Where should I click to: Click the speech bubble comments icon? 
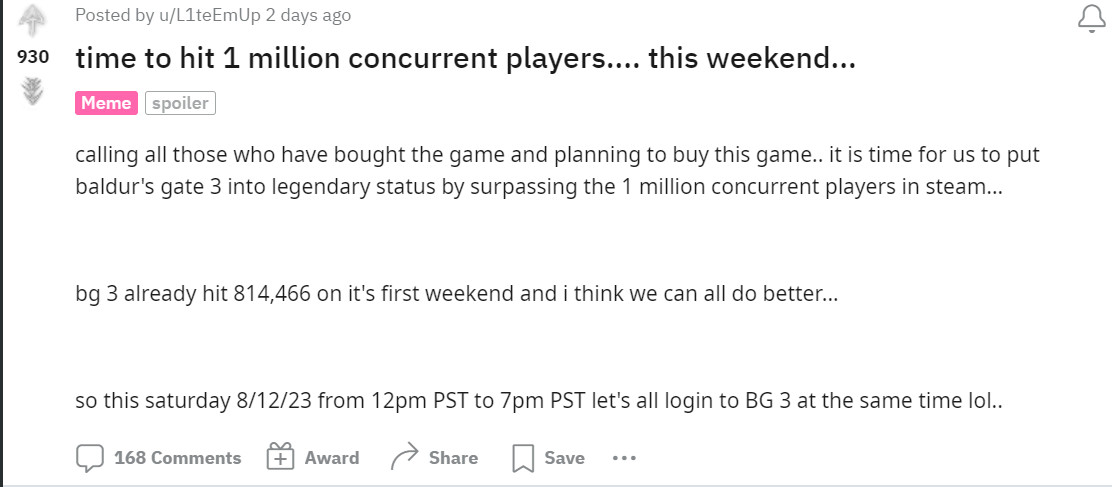point(90,458)
